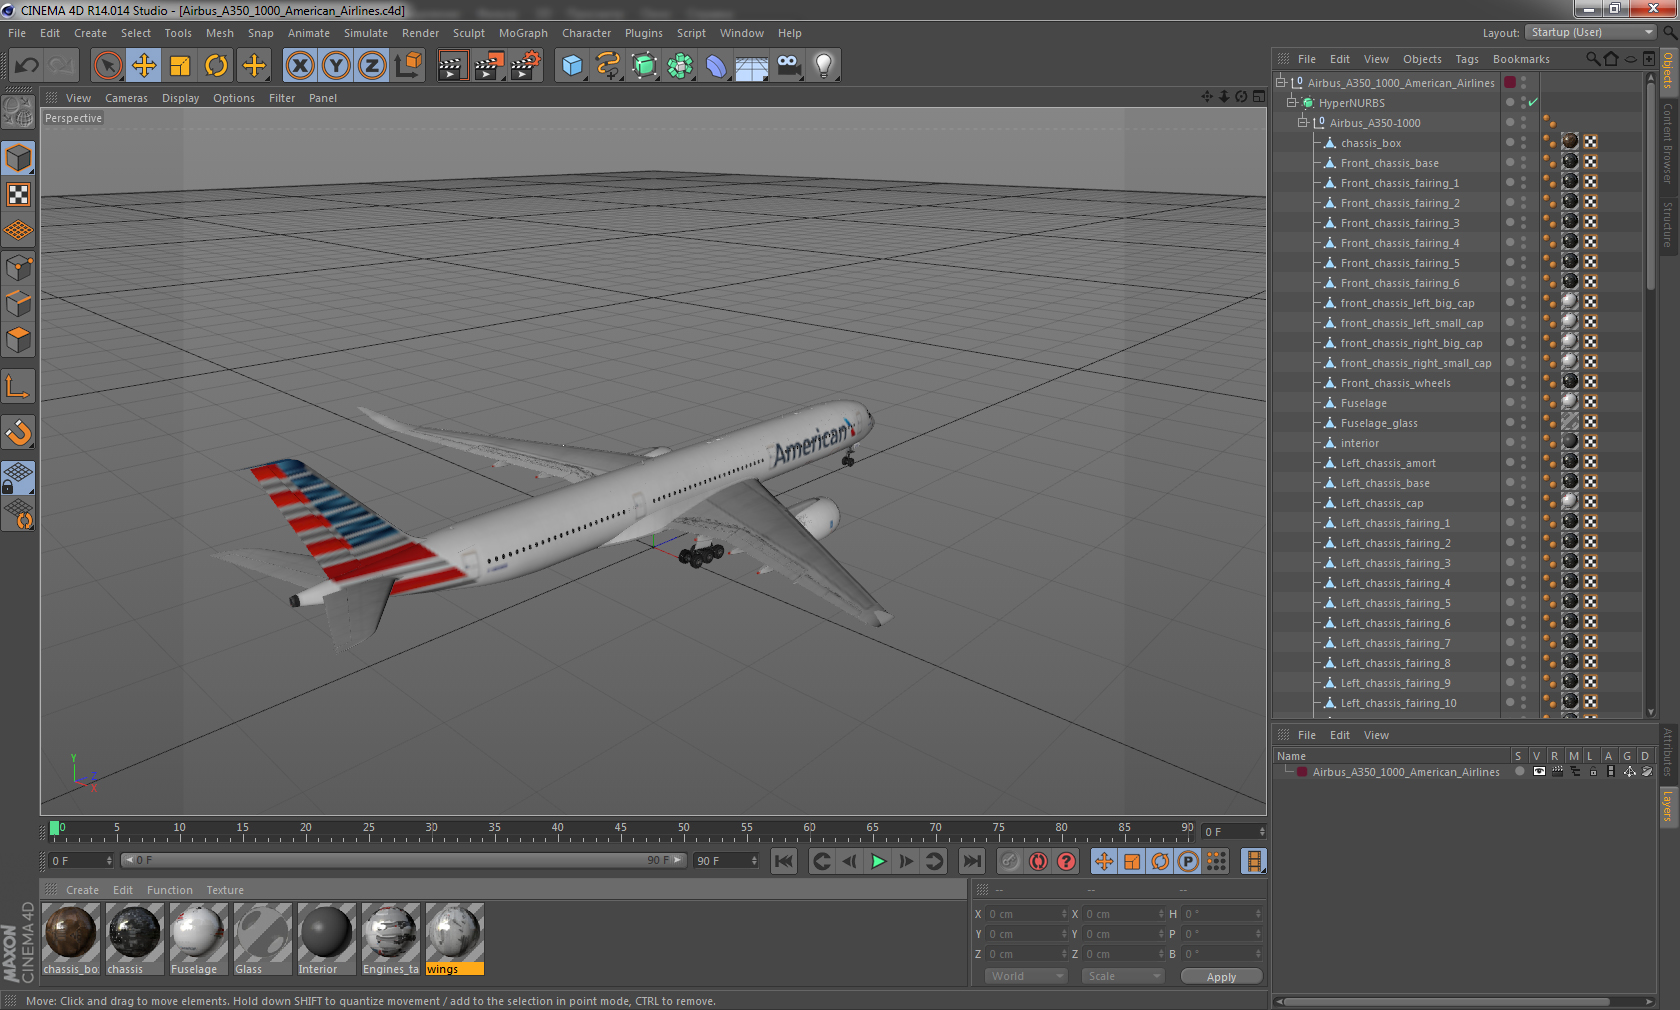The height and width of the screenshot is (1010, 1680).
Task: Activate the Scale tool
Action: point(180,66)
